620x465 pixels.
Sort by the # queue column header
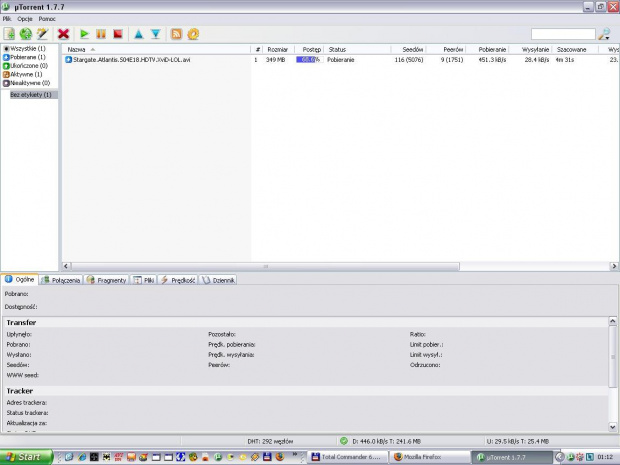(257, 49)
